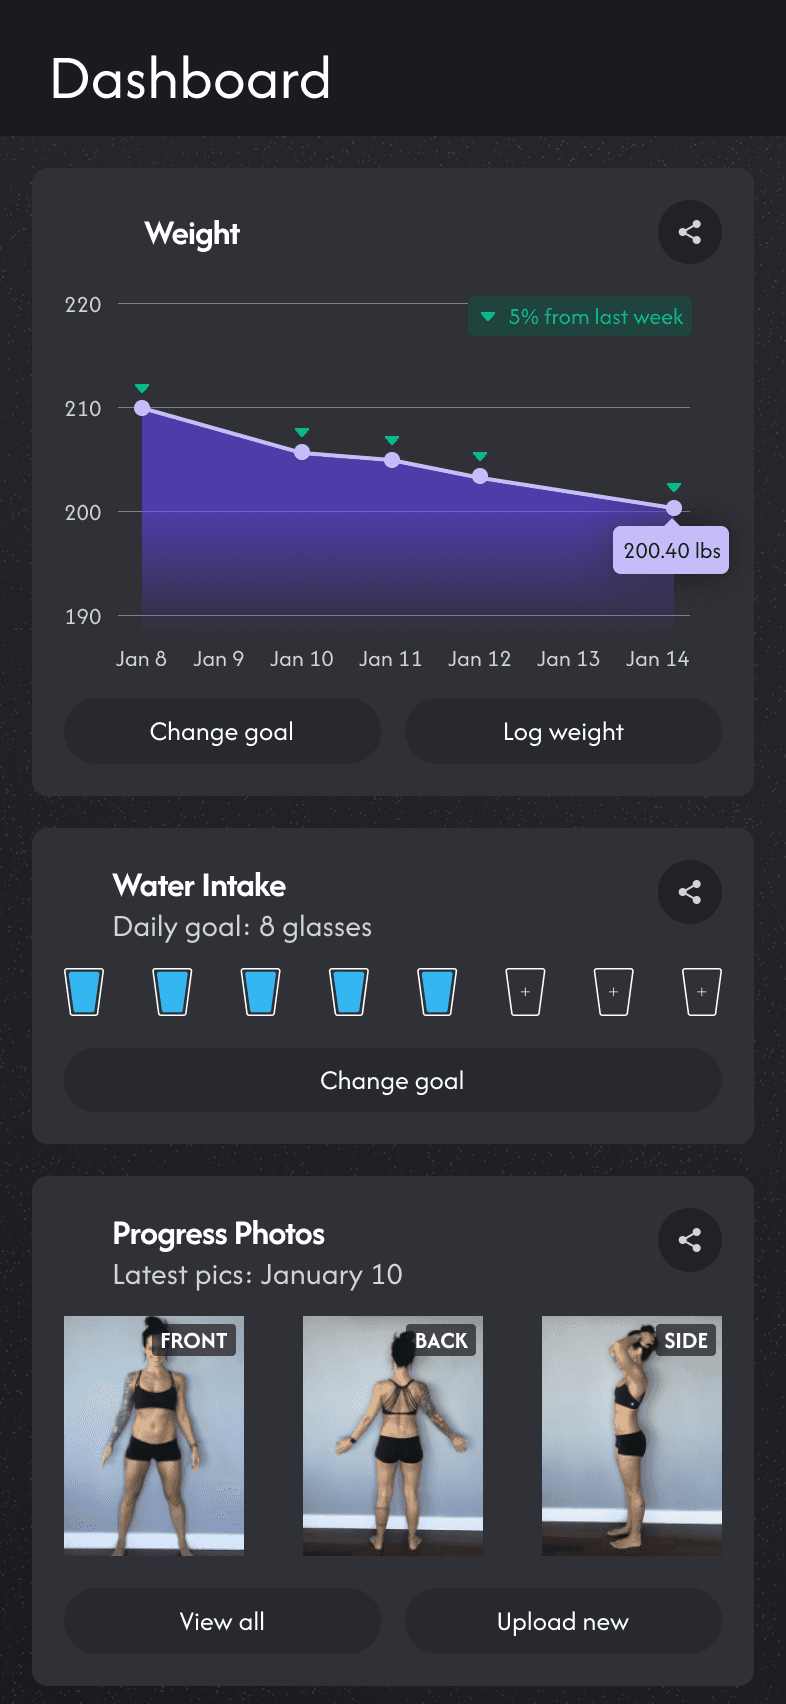Open the SIDE progress photo
Screen dimensions: 786x1704
[x=632, y=1436]
